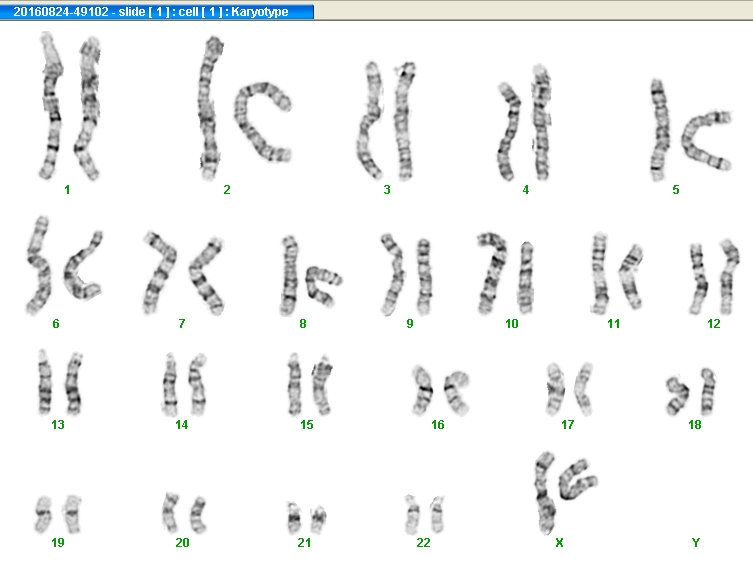Select the chromosome 22 pair image

(424, 515)
